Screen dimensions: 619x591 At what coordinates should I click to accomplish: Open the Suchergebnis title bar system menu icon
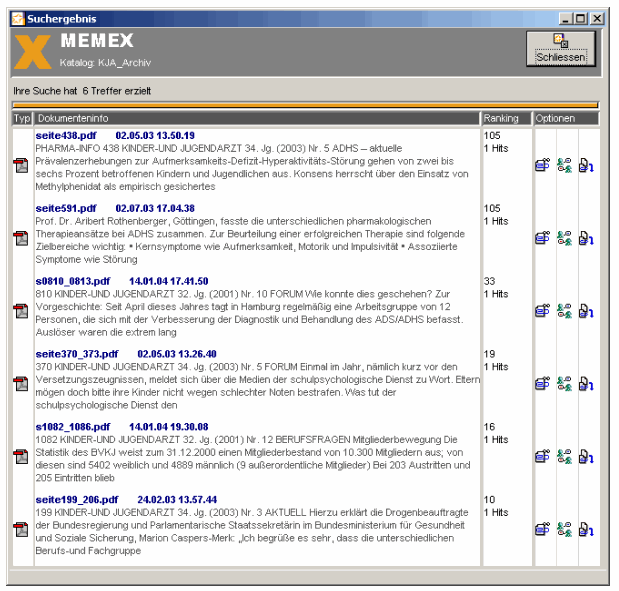click(x=18, y=18)
